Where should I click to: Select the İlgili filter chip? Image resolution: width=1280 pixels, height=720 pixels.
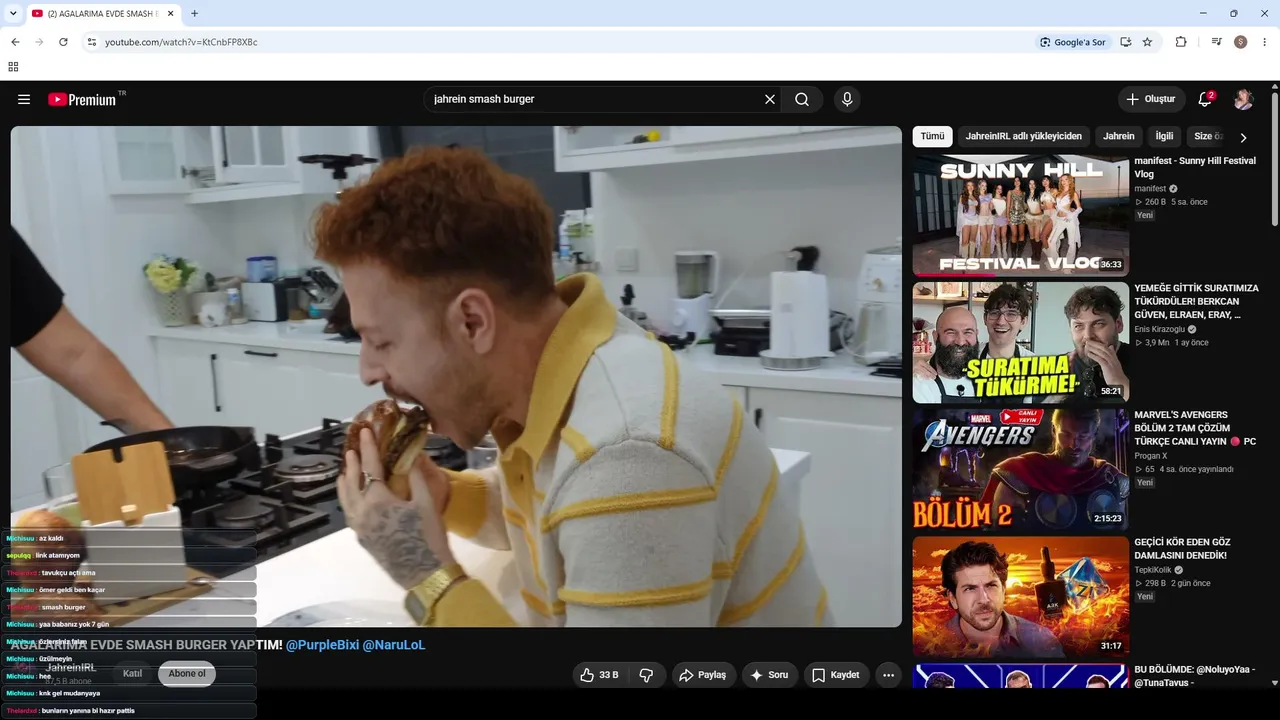[1164, 136]
